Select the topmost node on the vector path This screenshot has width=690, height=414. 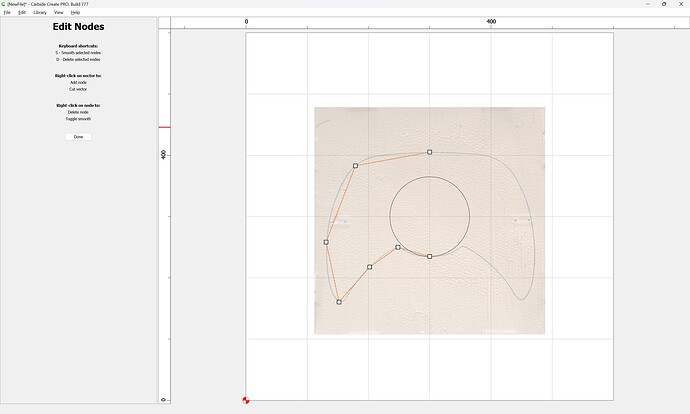tap(430, 152)
